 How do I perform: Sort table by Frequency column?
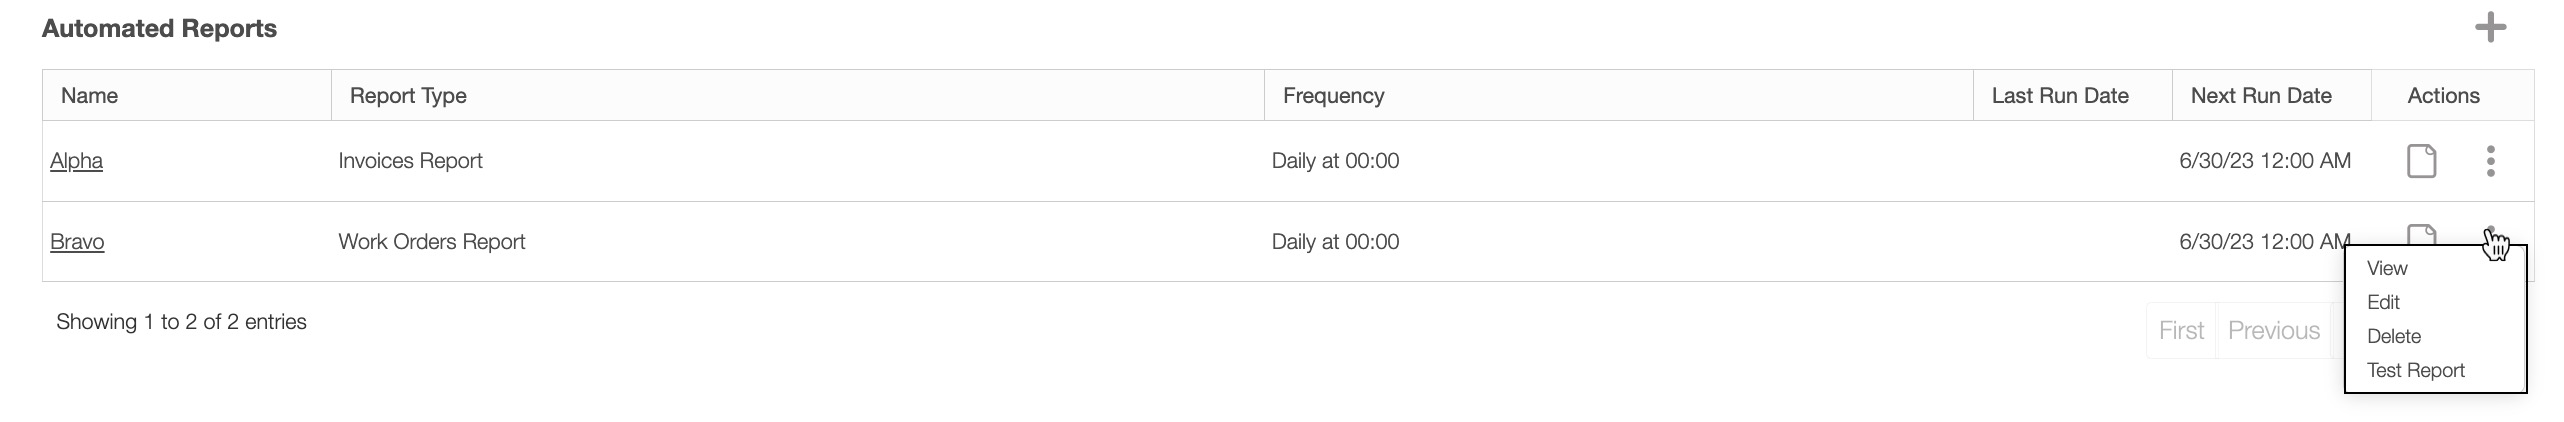[x=1333, y=96]
